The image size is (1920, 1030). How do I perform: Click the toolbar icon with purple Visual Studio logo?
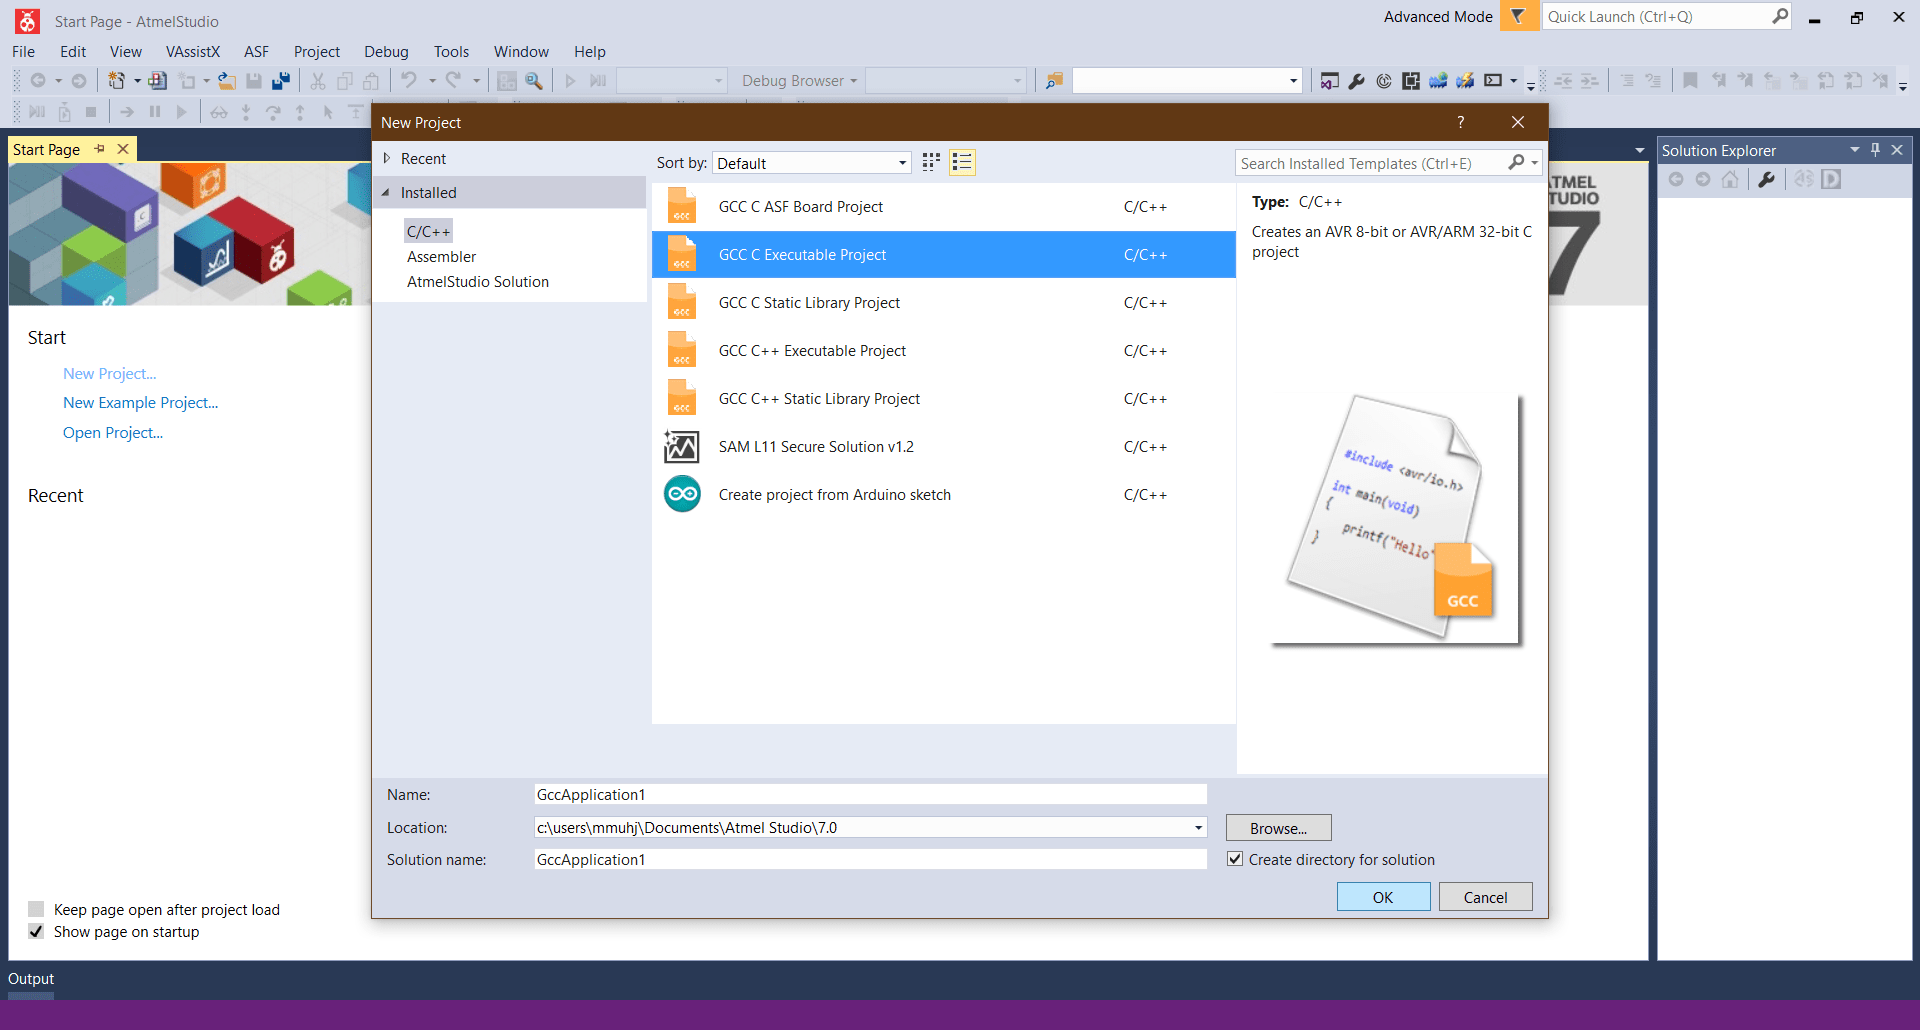tap(1330, 81)
